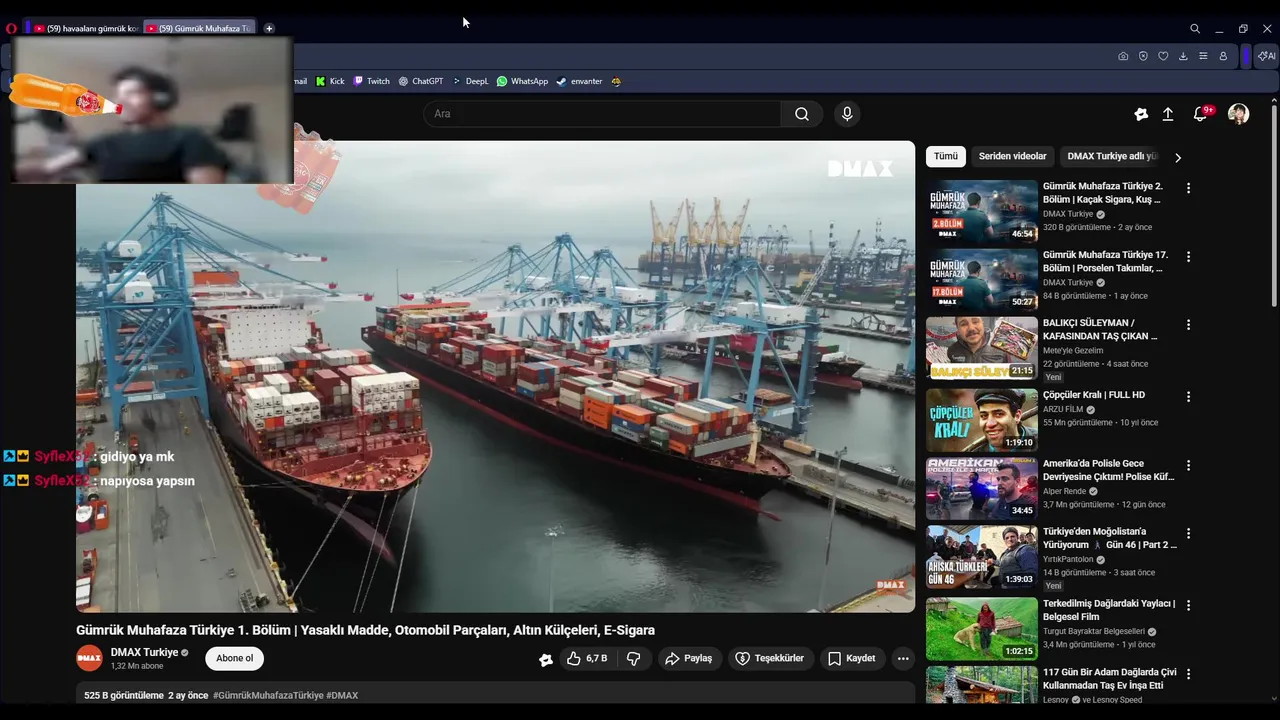Viewport: 1280px width, 720px height.
Task: Open Opera profile person icon
Action: click(x=1223, y=56)
